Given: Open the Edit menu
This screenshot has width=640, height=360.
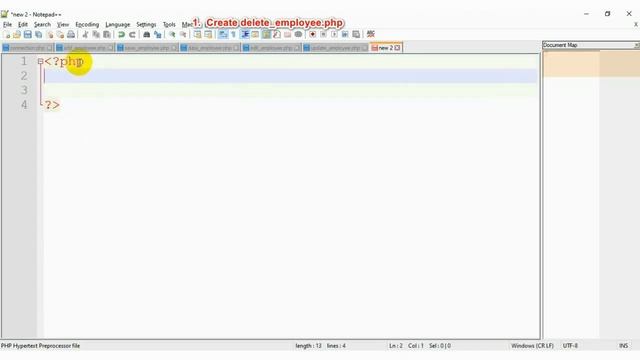Looking at the screenshot, I should [23, 24].
